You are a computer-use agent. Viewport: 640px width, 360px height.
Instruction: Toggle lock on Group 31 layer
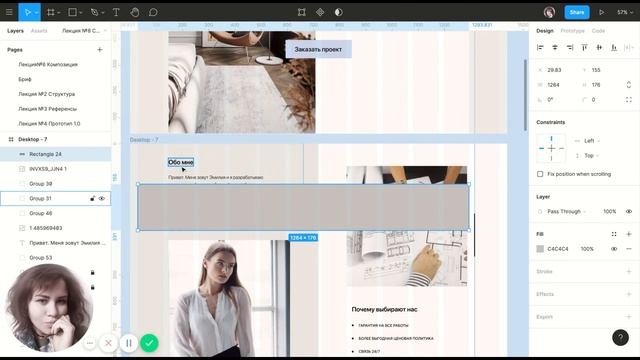(93, 198)
